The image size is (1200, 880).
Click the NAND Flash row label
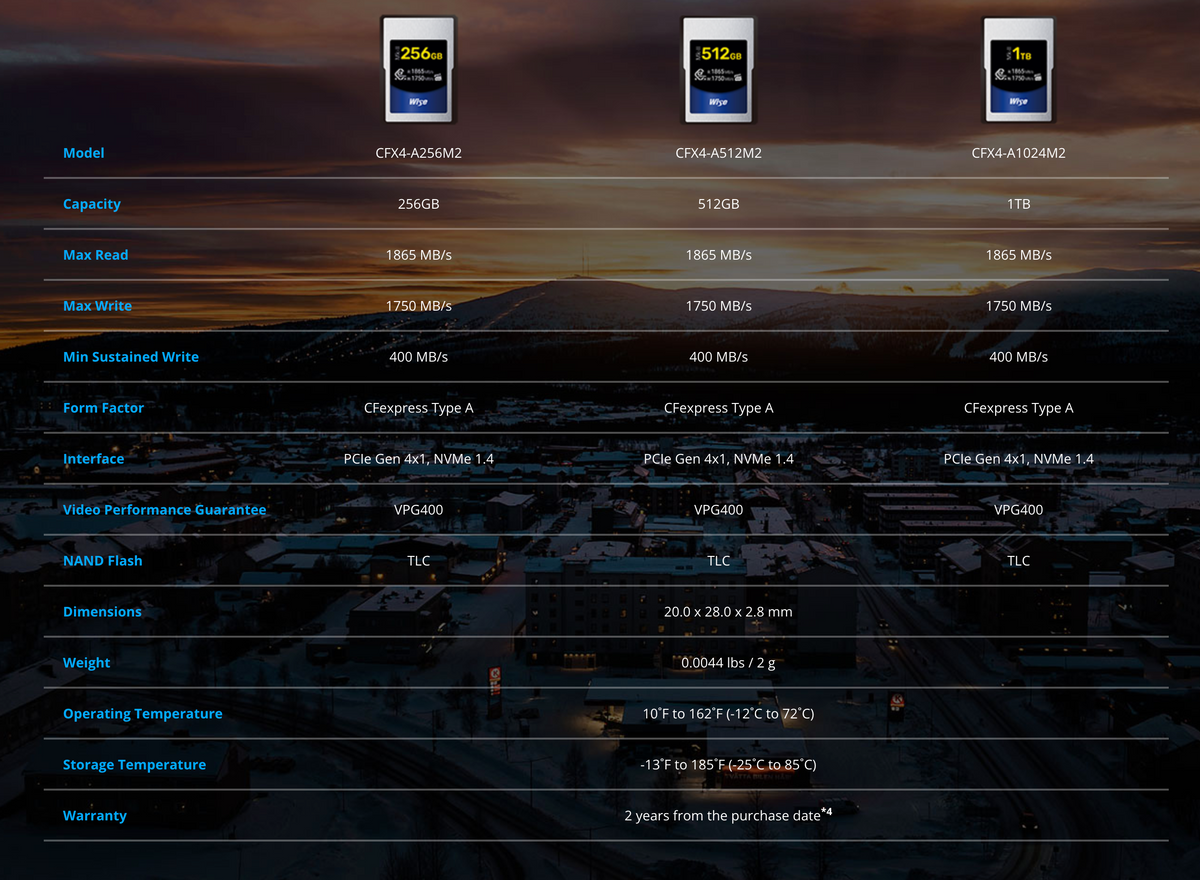pyautogui.click(x=103, y=561)
